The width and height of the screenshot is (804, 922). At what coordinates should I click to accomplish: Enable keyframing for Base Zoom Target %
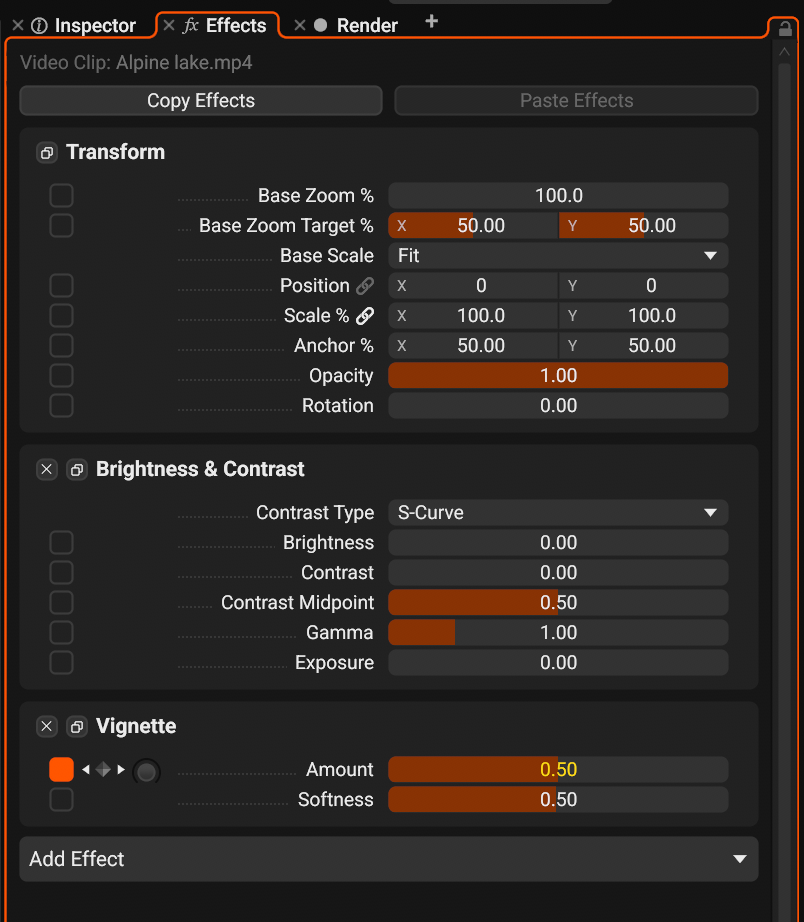point(61,225)
